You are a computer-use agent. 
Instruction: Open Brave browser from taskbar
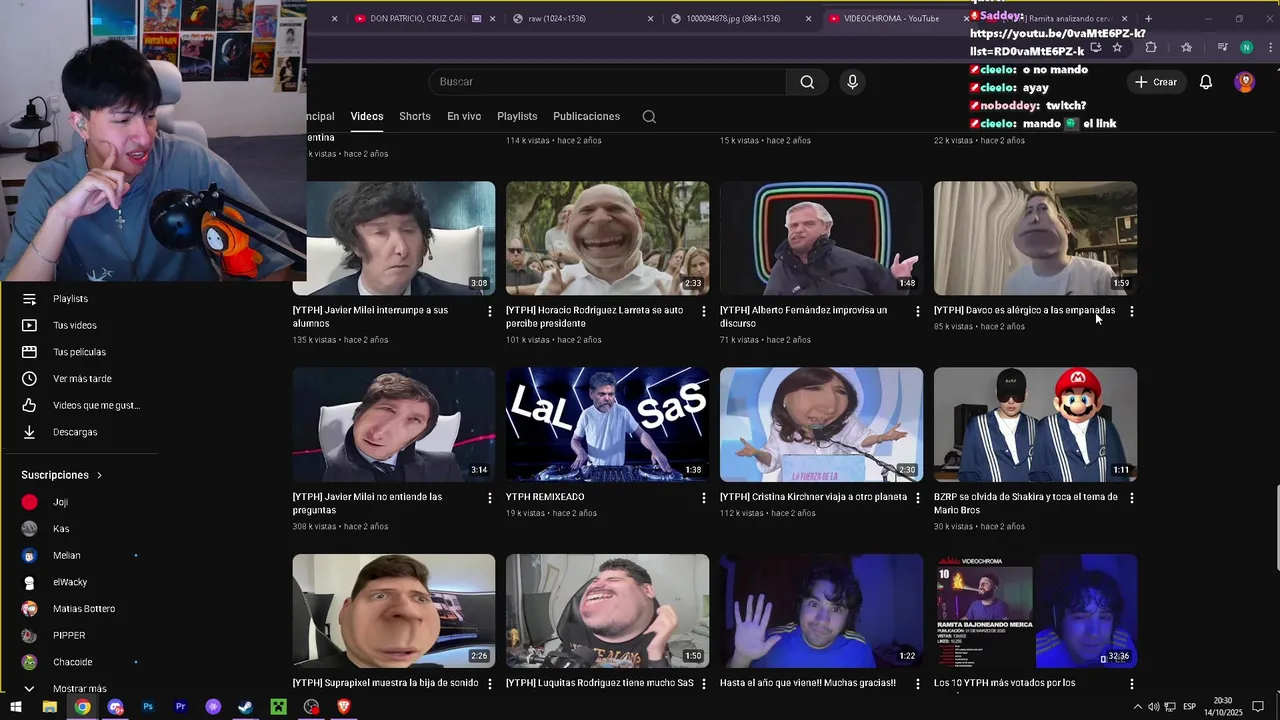[344, 707]
